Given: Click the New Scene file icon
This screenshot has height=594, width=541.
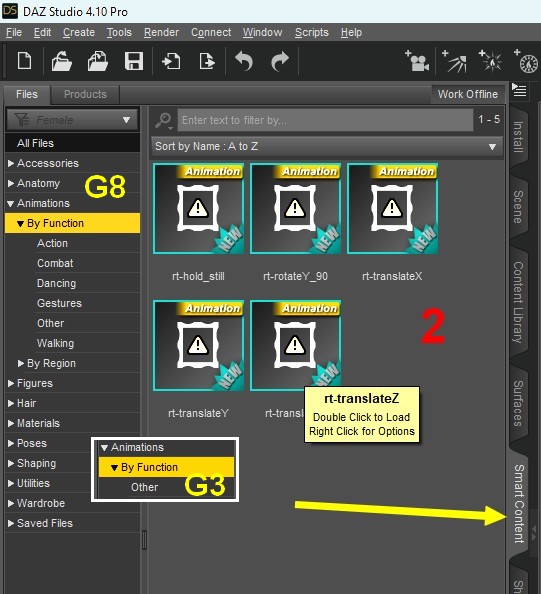Looking at the screenshot, I should [25, 61].
